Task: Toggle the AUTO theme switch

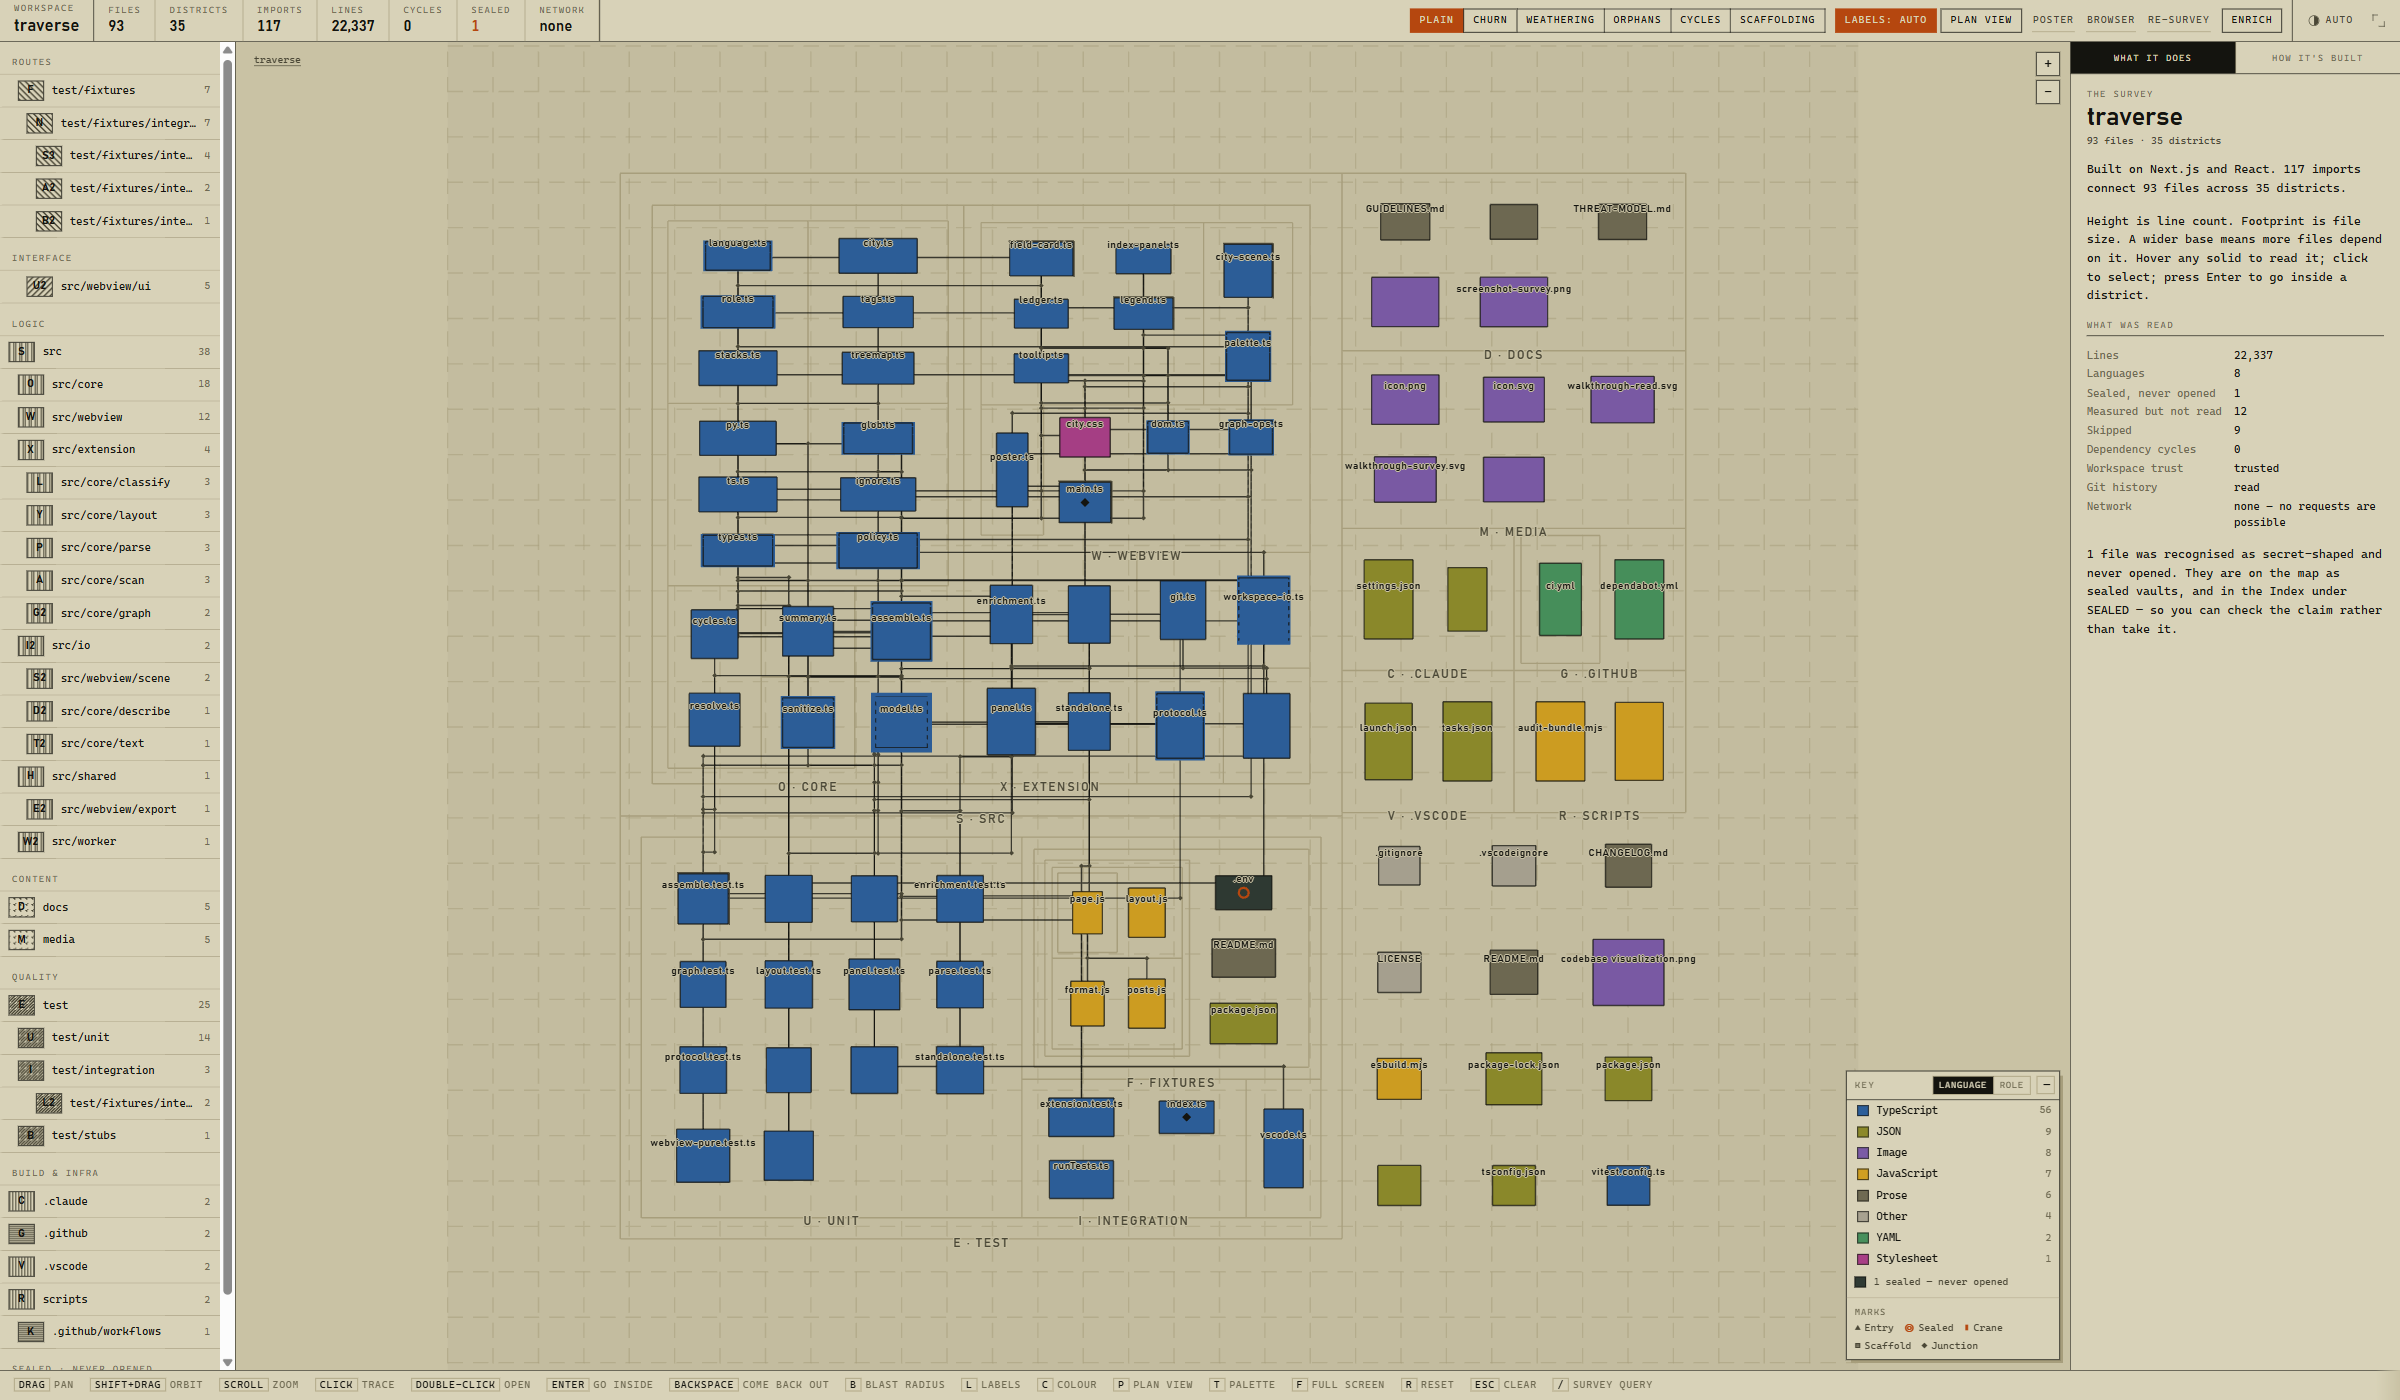Action: coord(2330,20)
